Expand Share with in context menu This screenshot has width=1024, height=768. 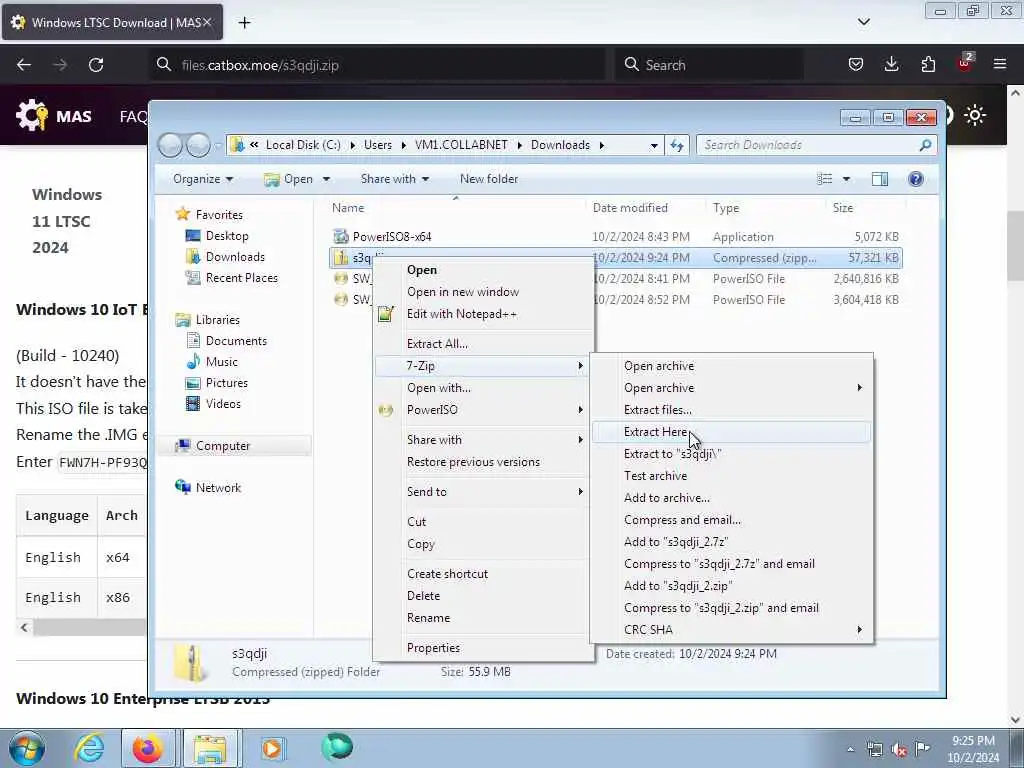tap(483, 440)
